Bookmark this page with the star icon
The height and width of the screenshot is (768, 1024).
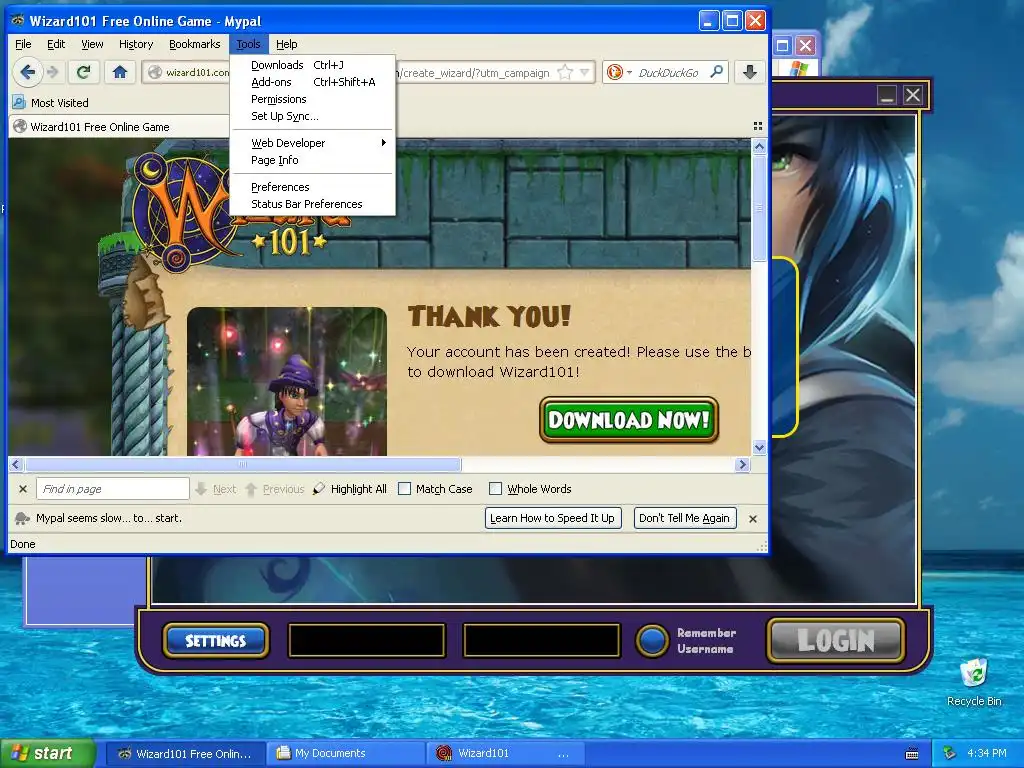tap(565, 72)
